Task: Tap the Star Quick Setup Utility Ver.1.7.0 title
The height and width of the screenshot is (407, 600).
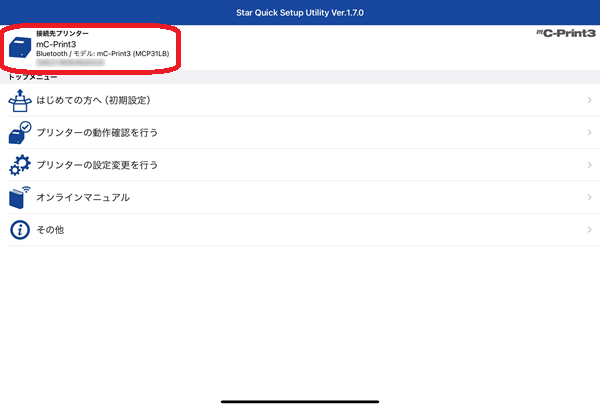Action: tap(300, 13)
